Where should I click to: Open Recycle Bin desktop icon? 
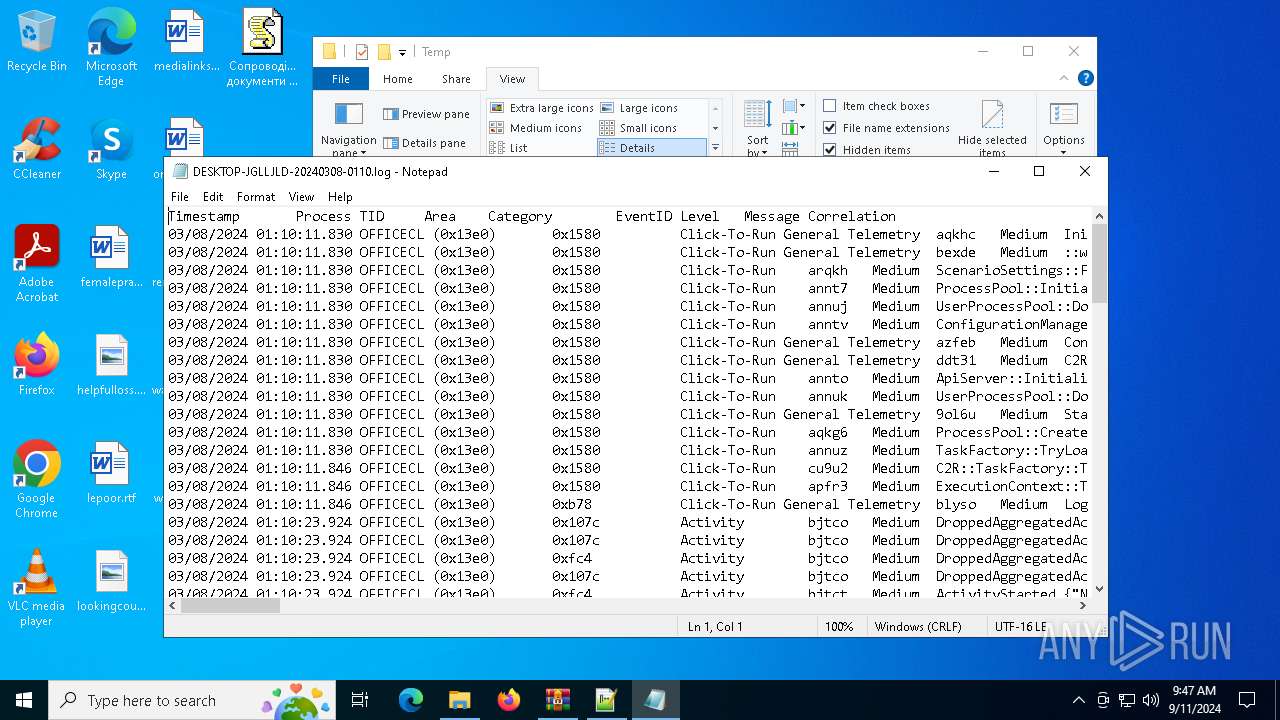click(37, 42)
